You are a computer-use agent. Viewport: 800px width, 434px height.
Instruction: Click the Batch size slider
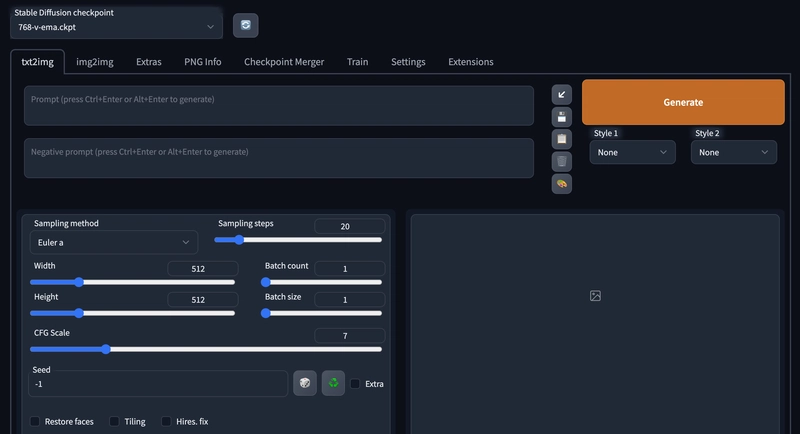321,313
